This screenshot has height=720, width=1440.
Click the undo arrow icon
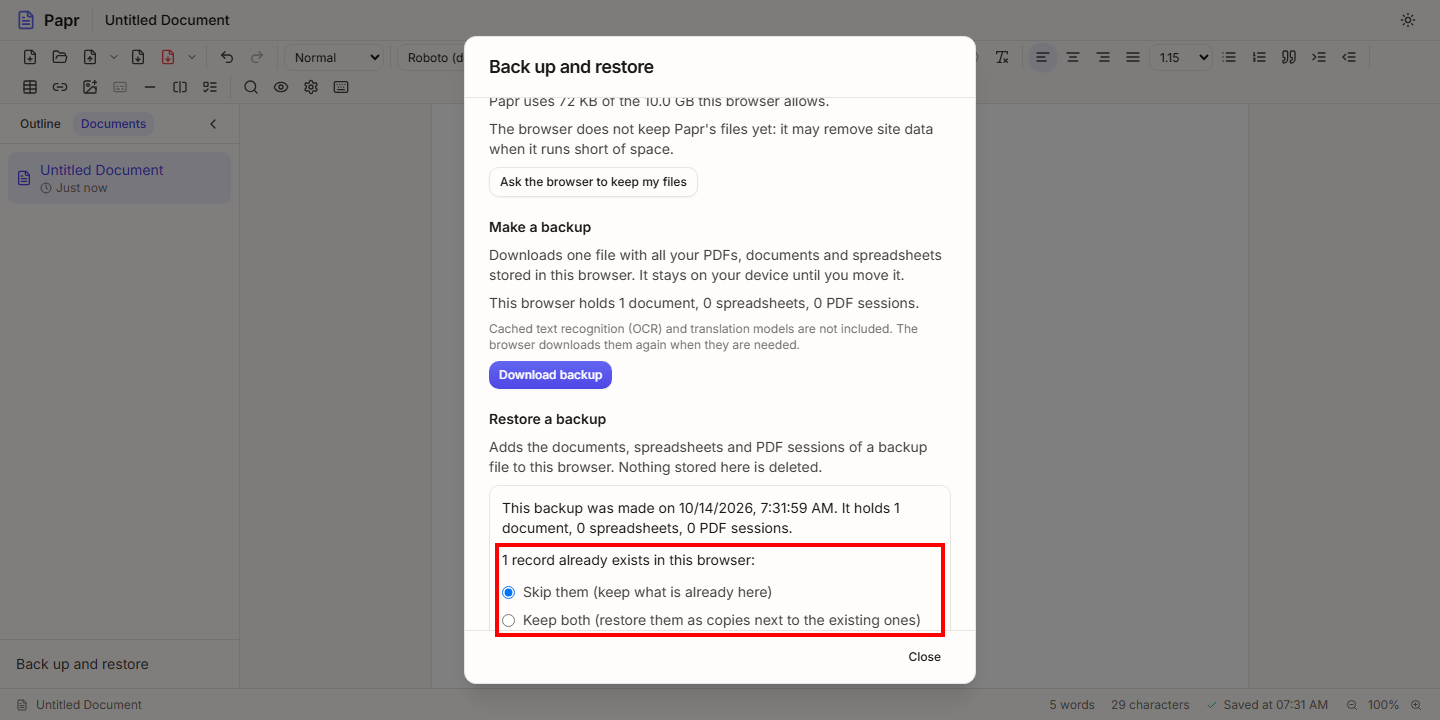[x=227, y=57]
